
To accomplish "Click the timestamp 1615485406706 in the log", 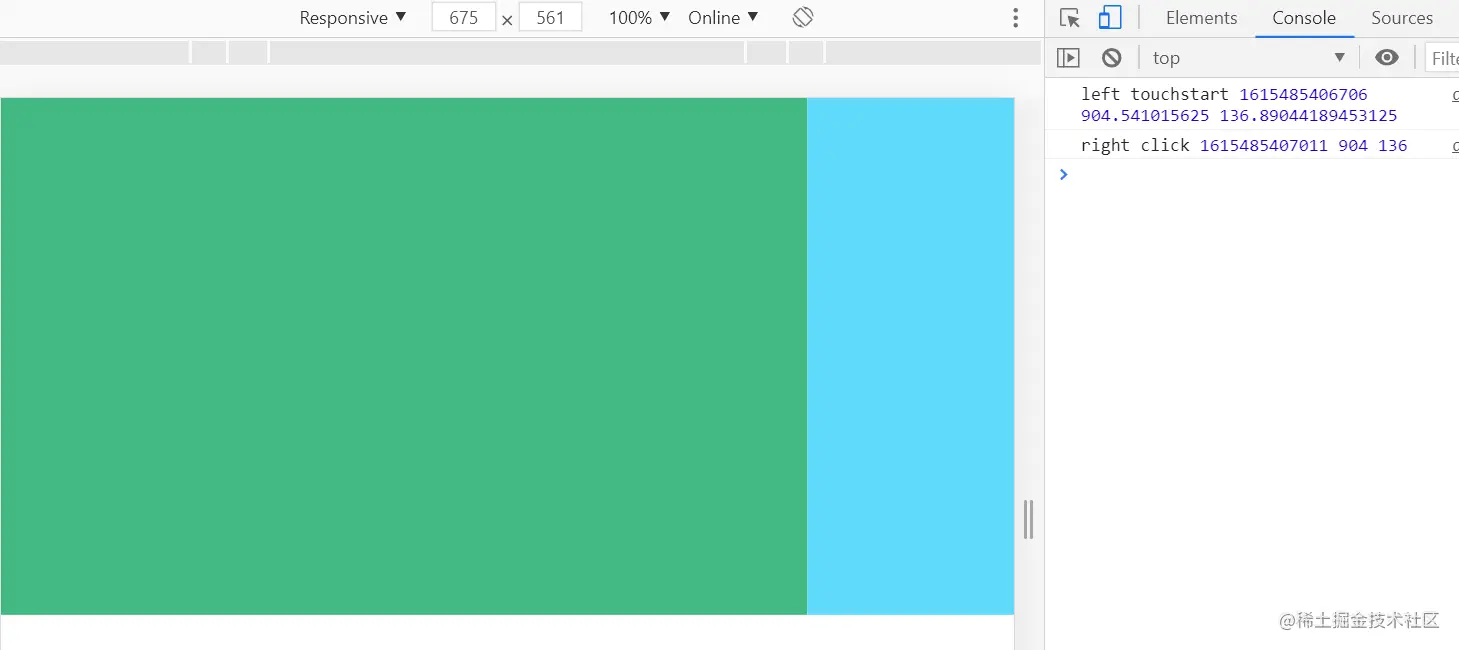I will click(x=1303, y=94).
